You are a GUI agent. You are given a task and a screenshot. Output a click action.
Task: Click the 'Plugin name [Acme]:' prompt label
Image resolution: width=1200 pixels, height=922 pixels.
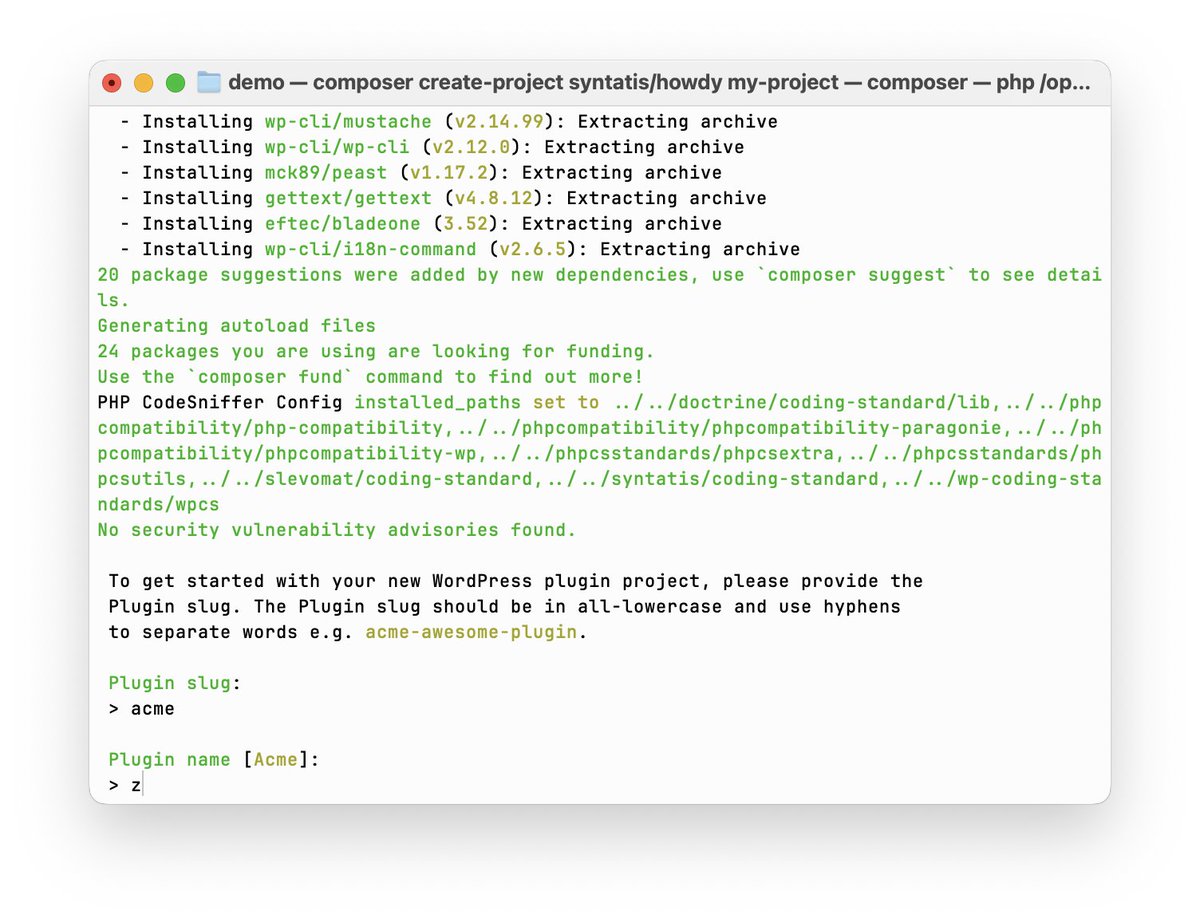coord(214,760)
